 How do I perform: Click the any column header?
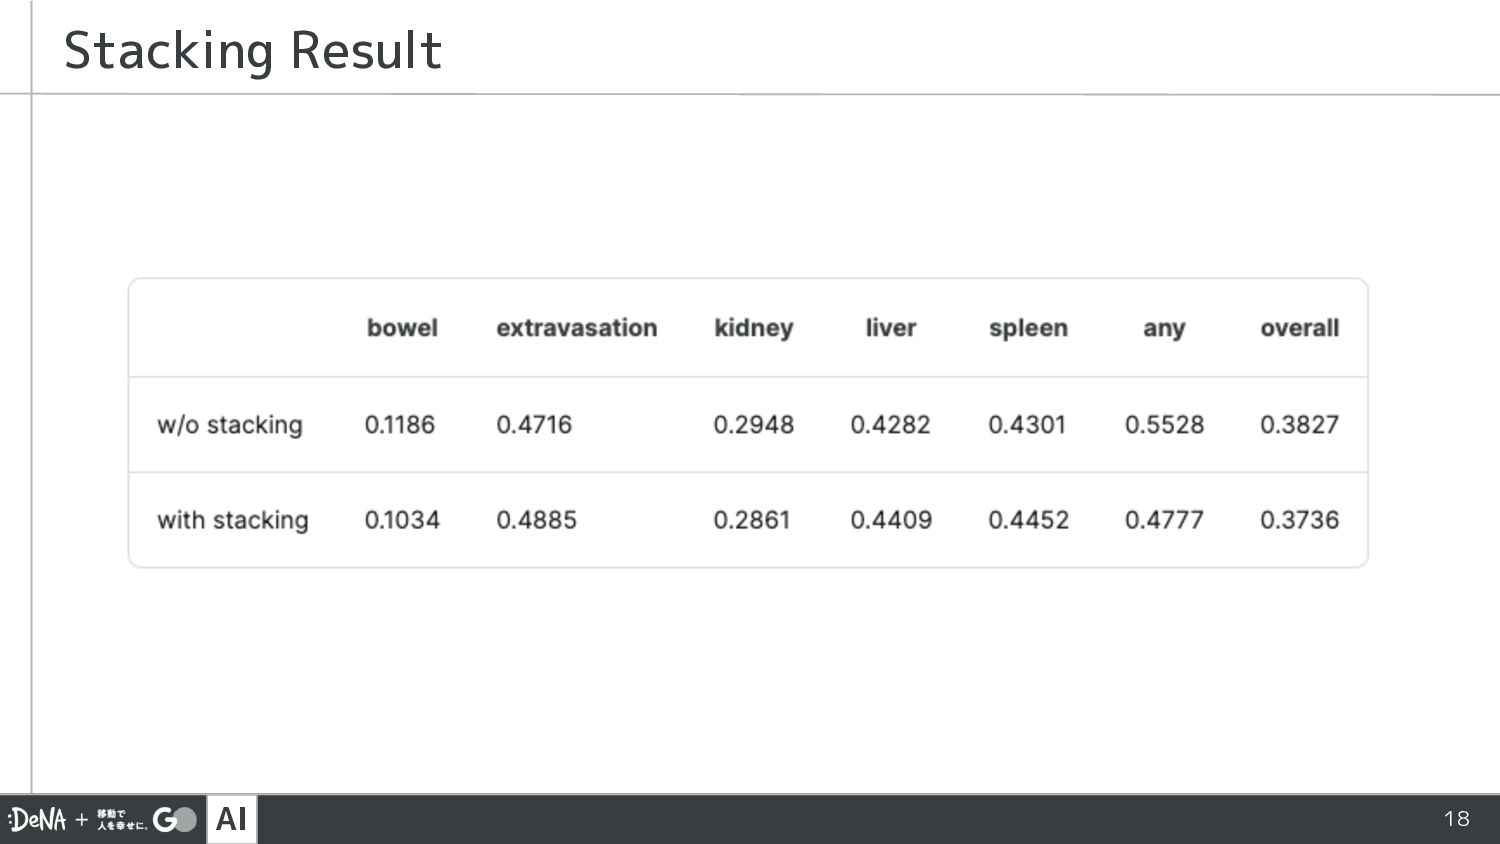(1164, 330)
